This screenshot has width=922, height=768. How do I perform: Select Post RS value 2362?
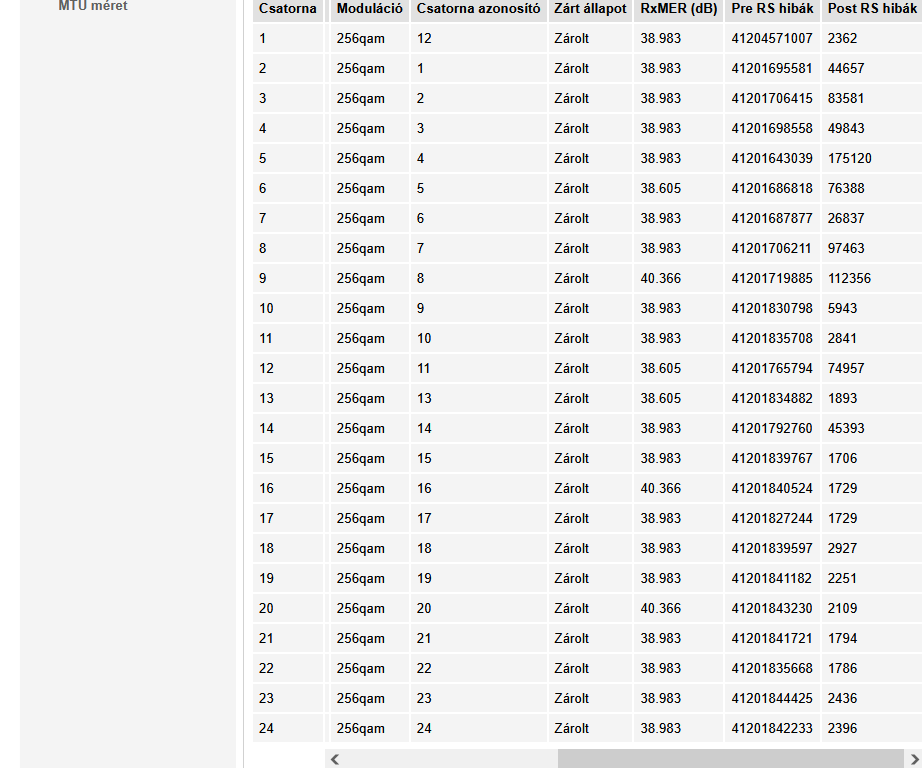click(x=842, y=38)
